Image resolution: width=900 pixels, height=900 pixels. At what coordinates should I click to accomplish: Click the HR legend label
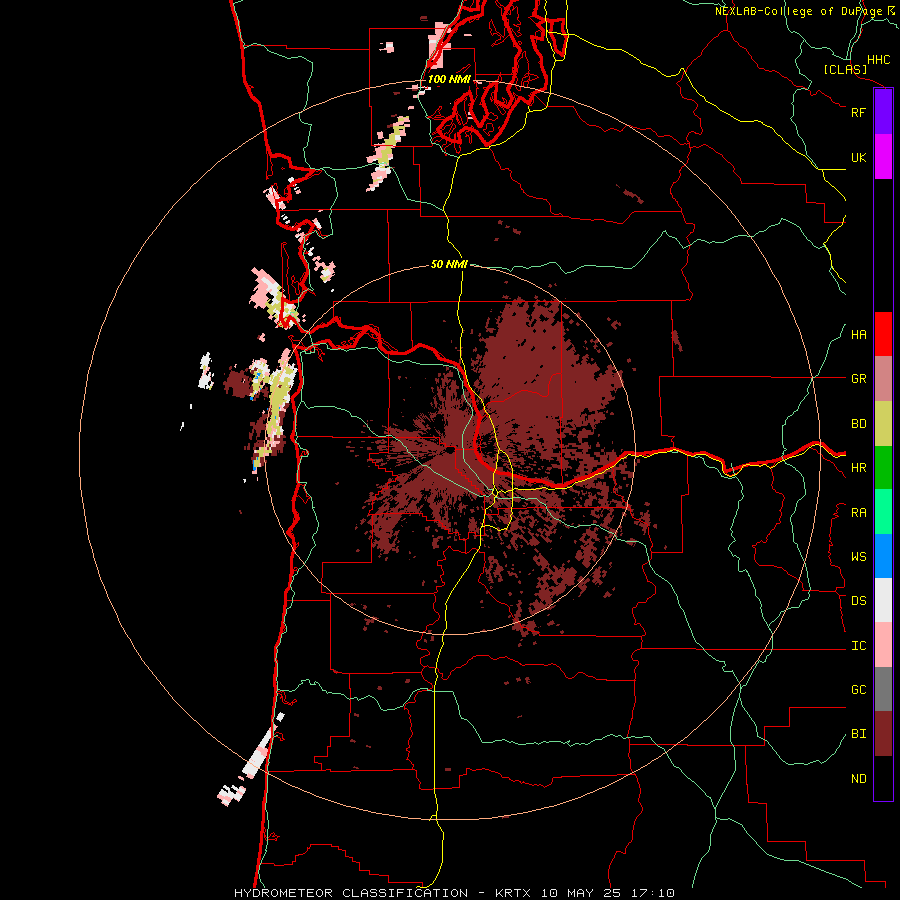858,468
